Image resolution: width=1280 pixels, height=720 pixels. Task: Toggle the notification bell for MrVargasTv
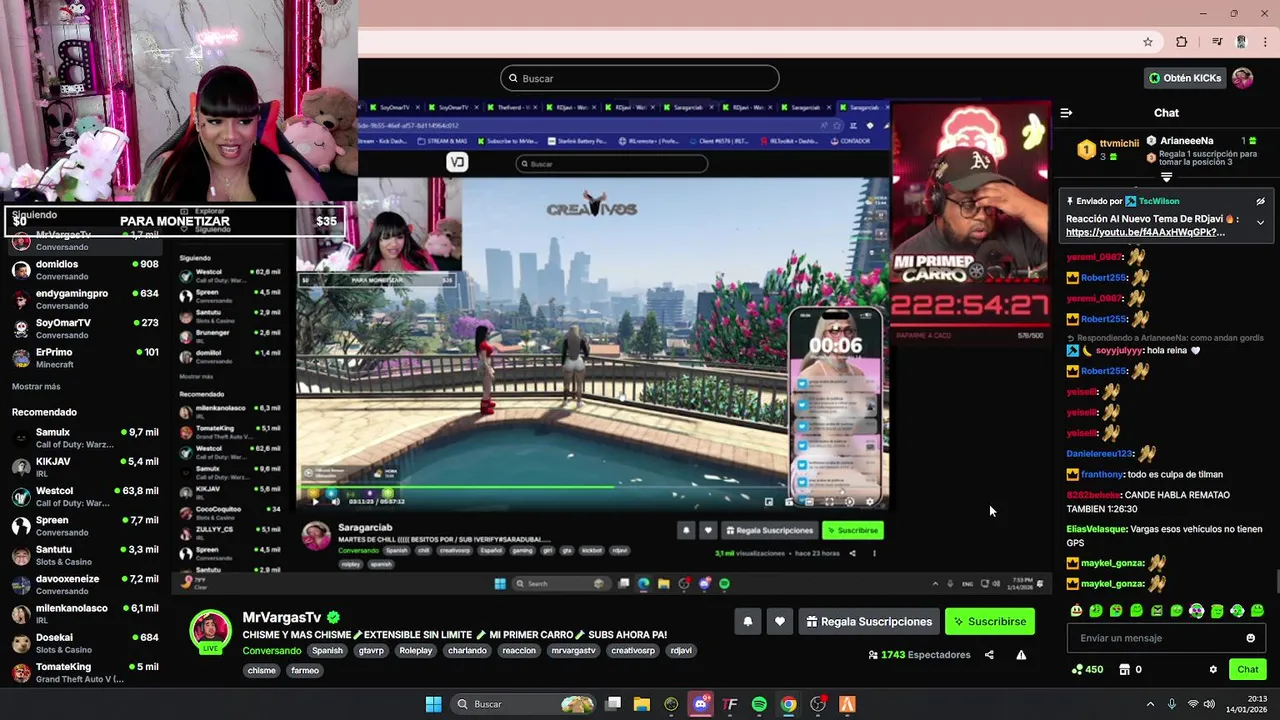tap(747, 621)
